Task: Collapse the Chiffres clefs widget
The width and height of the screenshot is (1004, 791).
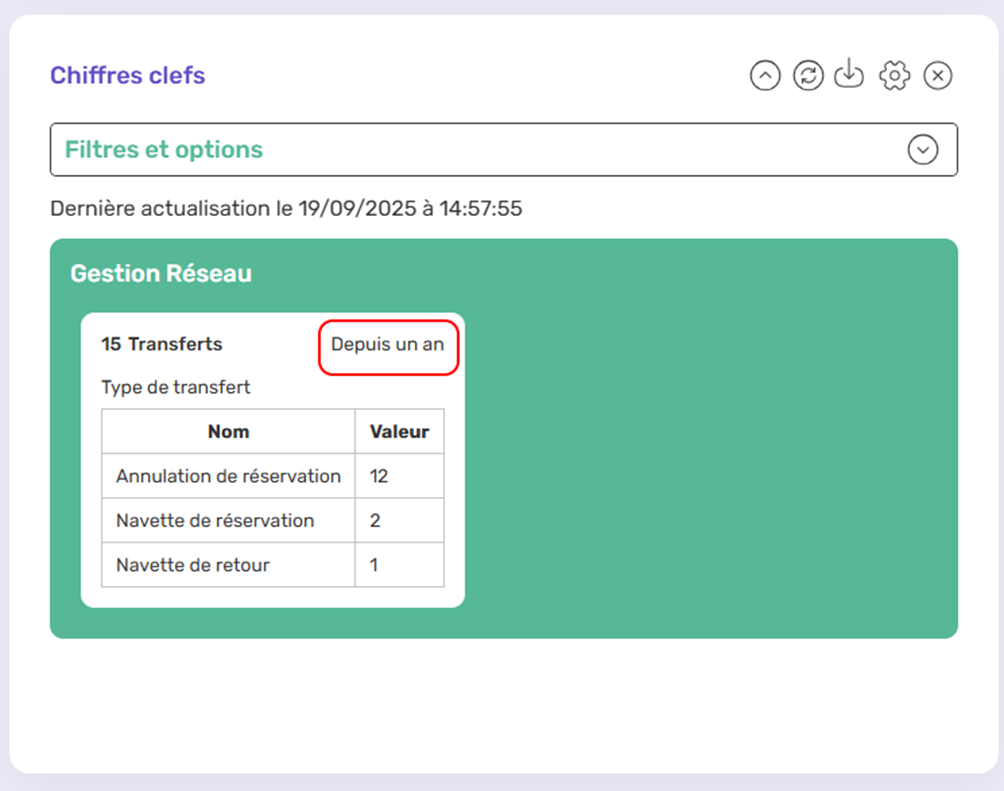Action: (765, 76)
